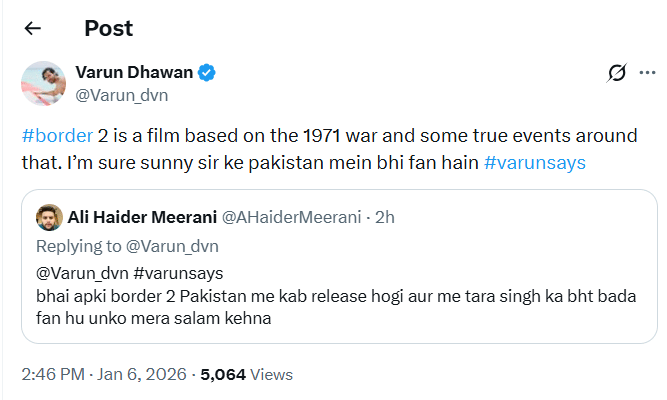Image resolution: width=667 pixels, height=400 pixels.
Task: Click Ali Haider Meerani's small avatar
Action: tap(48, 217)
